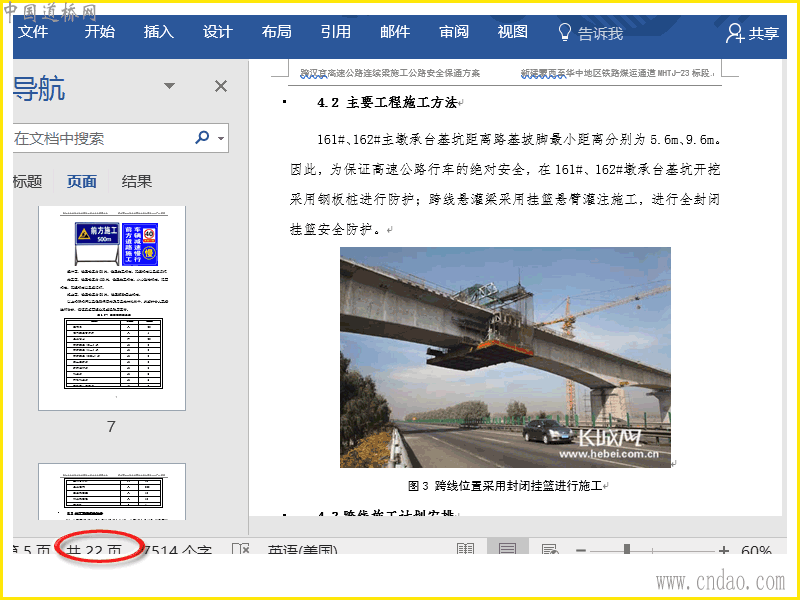
Task: Click the word count in status bar
Action: click(x=177, y=550)
